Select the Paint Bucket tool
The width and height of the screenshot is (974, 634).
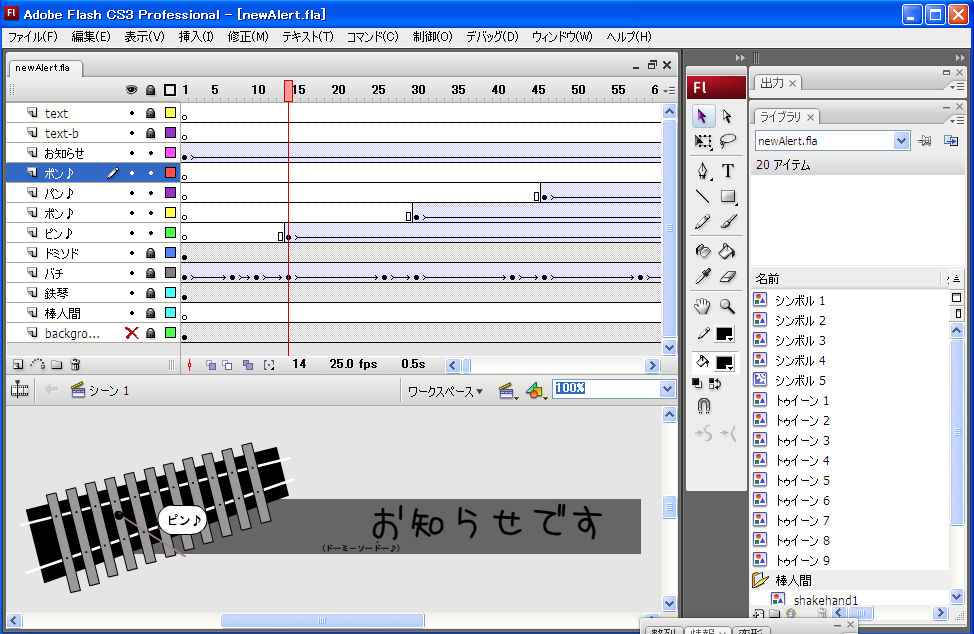pos(728,250)
